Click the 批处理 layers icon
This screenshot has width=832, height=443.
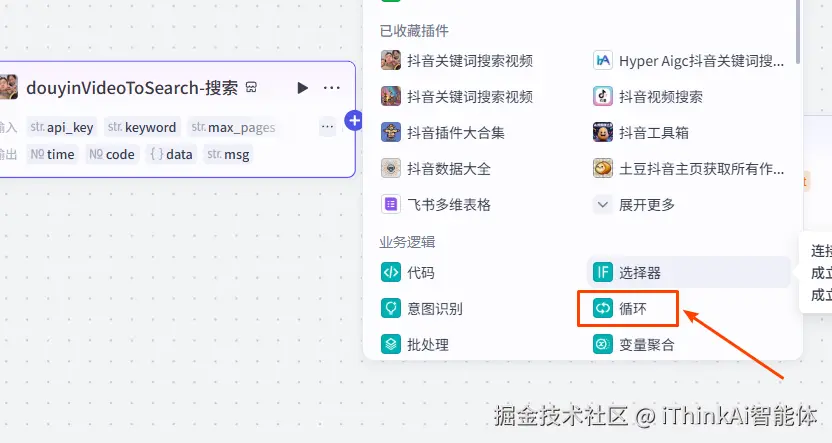click(x=391, y=344)
